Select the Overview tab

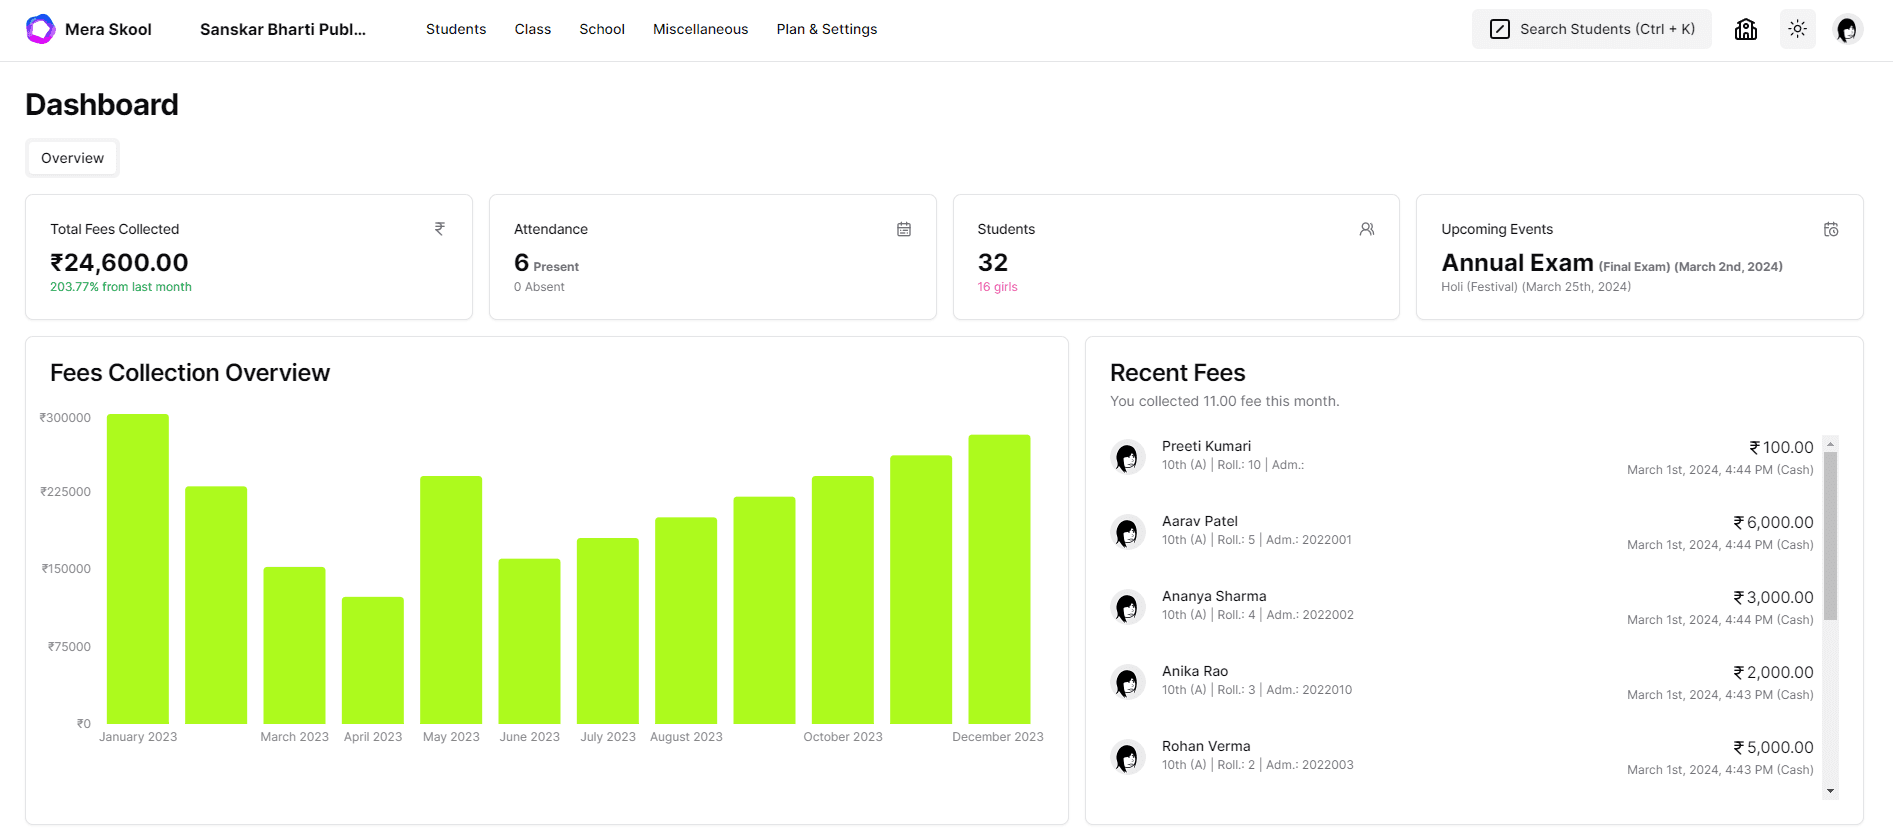tap(72, 158)
